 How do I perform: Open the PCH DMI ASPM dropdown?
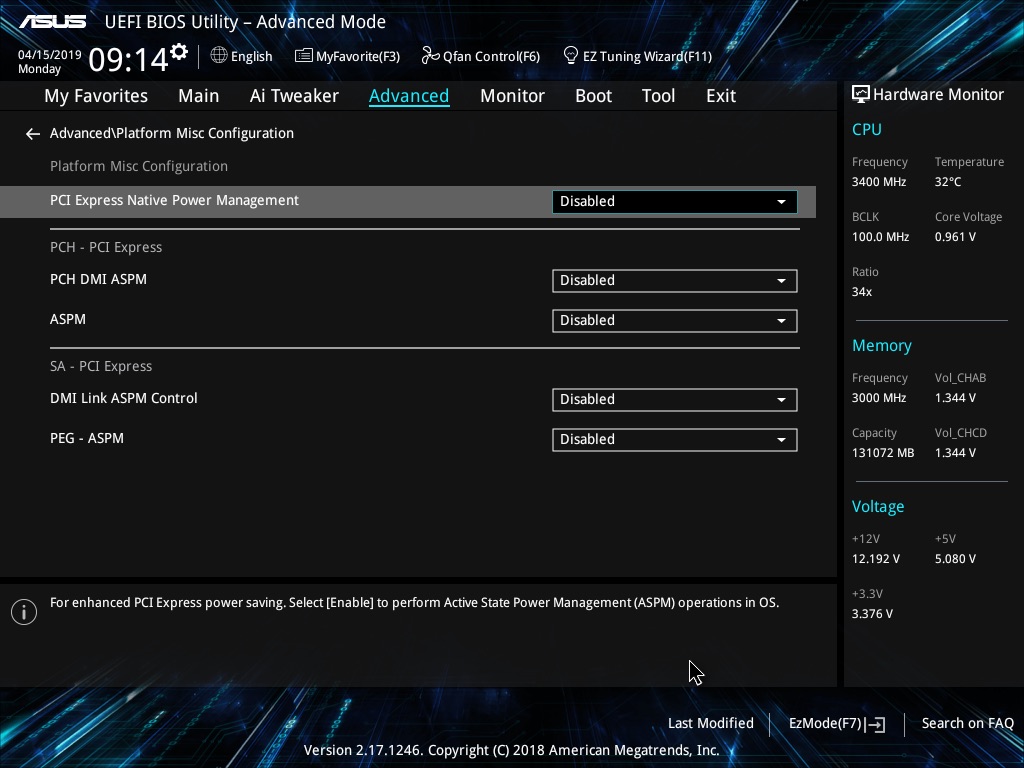click(x=675, y=281)
